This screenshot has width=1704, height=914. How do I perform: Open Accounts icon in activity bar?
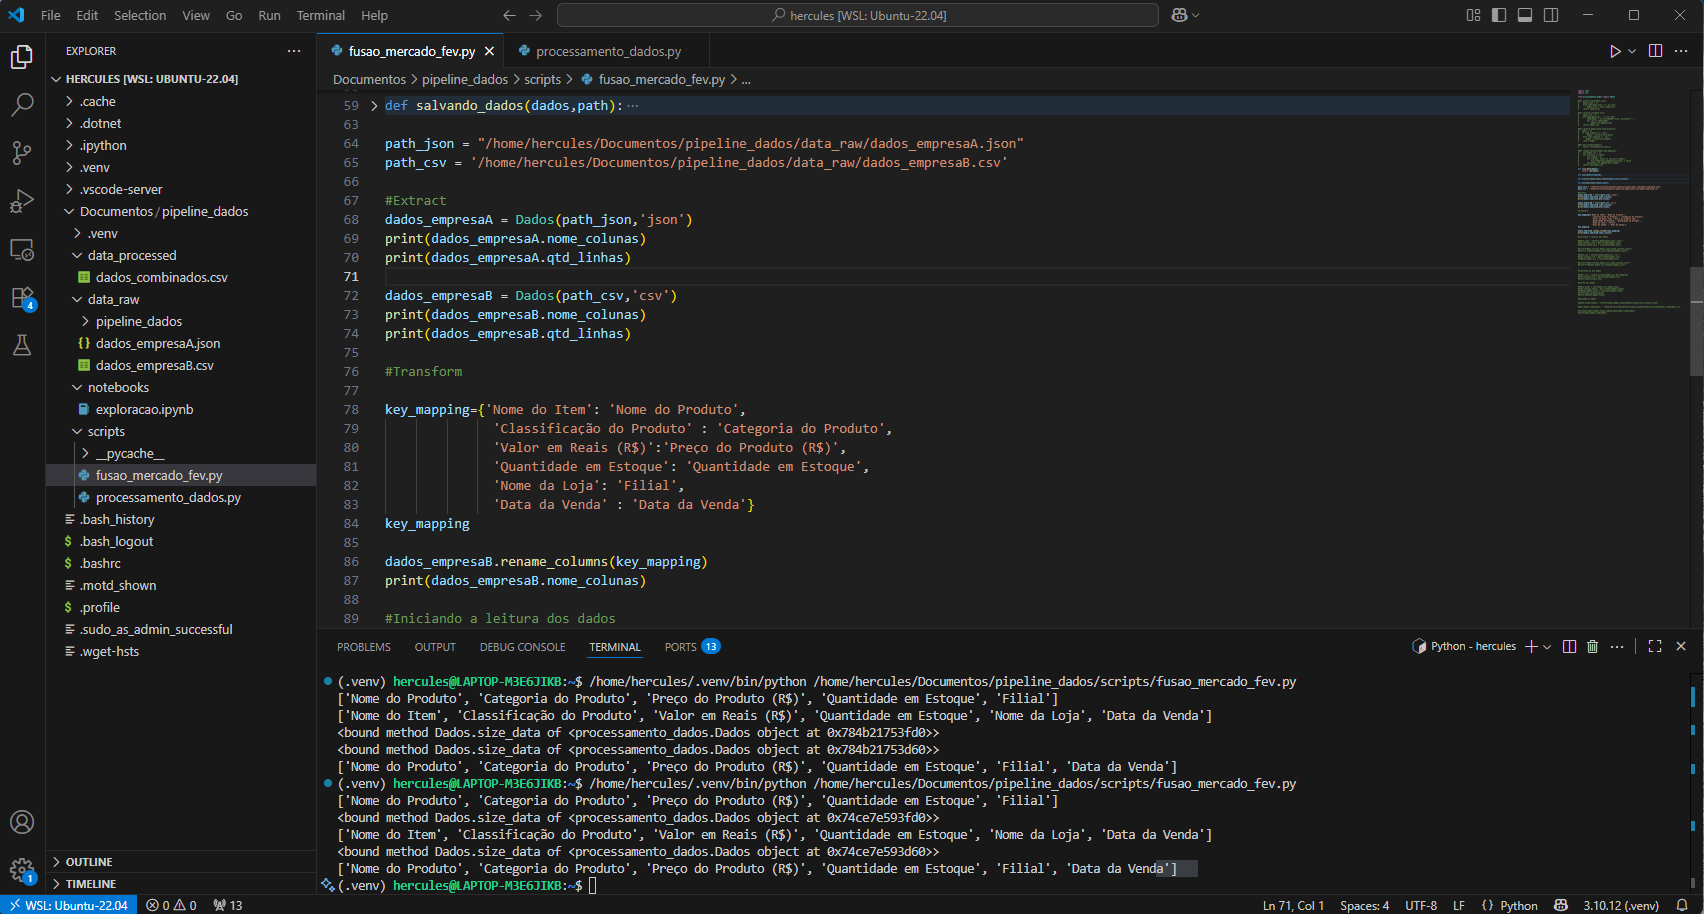coord(22,822)
